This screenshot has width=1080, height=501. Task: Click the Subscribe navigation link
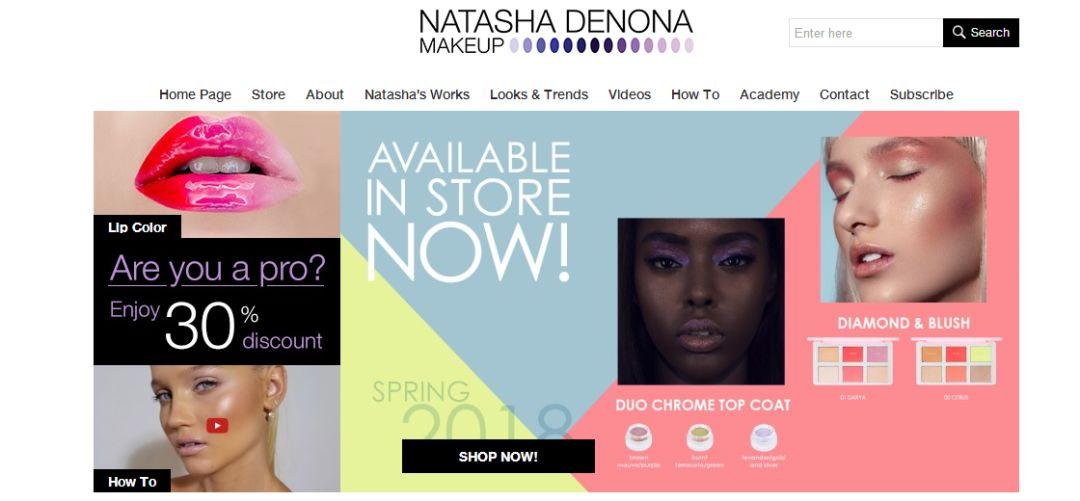[x=922, y=94]
